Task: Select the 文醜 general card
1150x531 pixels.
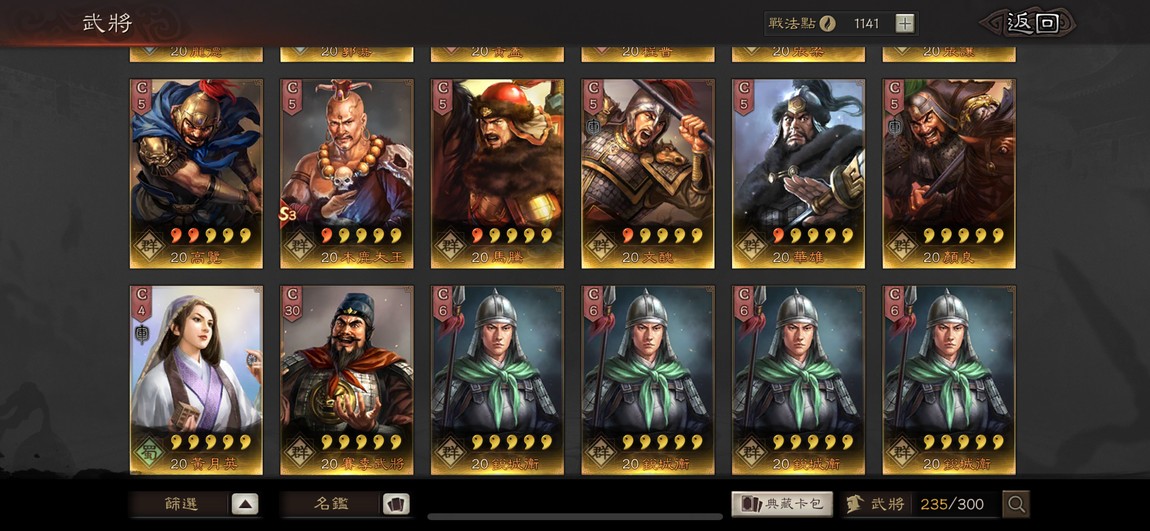Action: pos(648,173)
